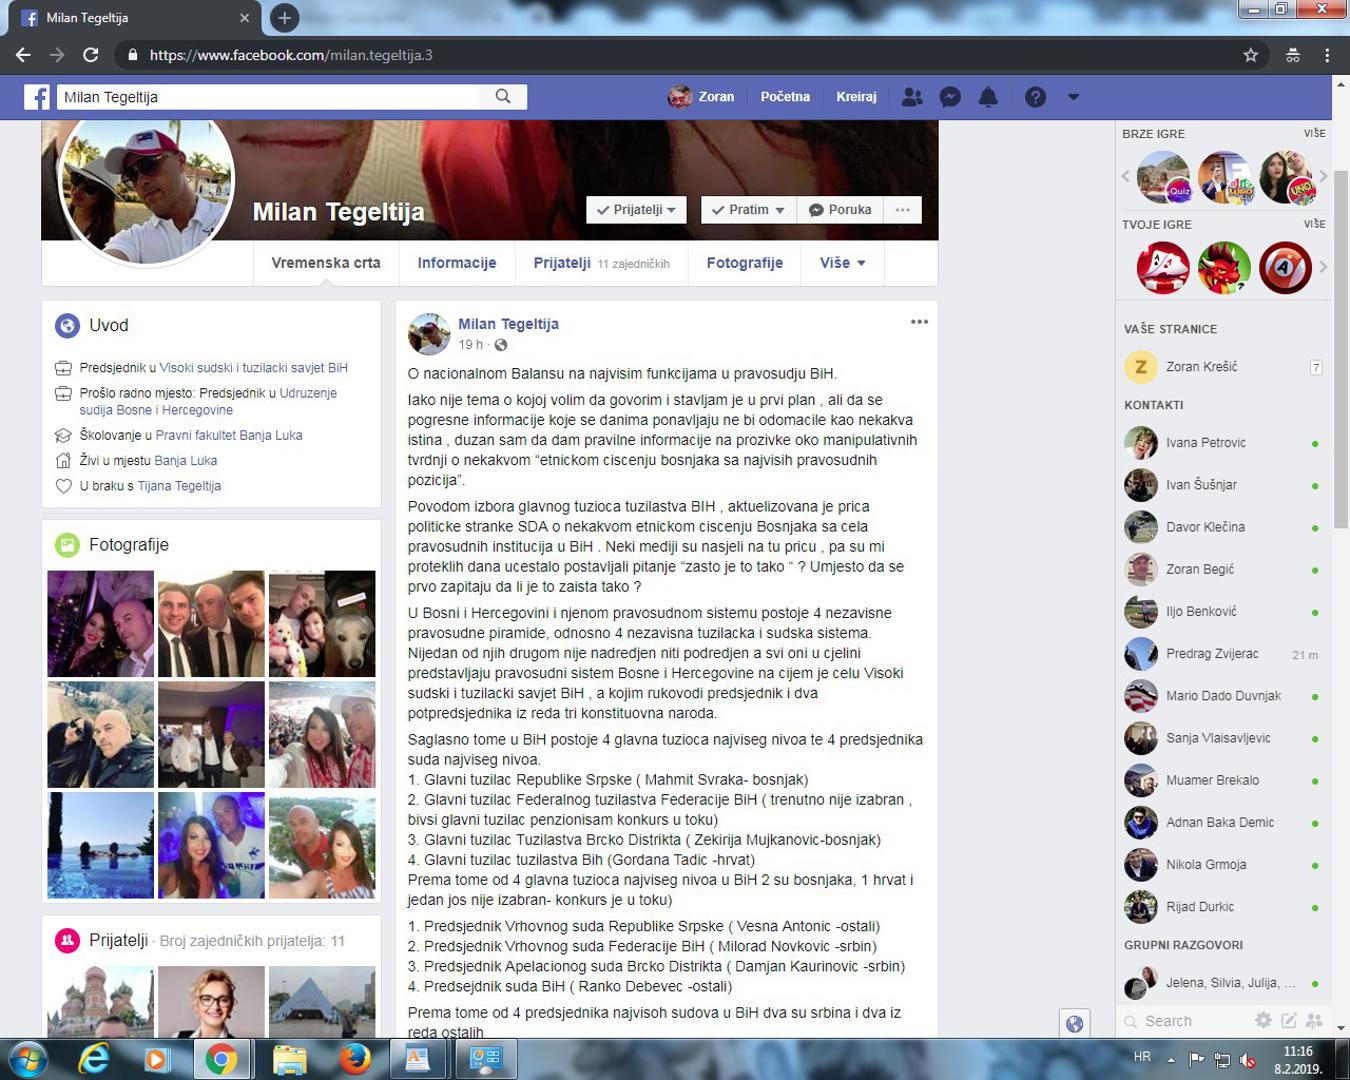This screenshot has width=1350, height=1080.
Task: Click the Facebook logo icon
Action: coord(37,97)
